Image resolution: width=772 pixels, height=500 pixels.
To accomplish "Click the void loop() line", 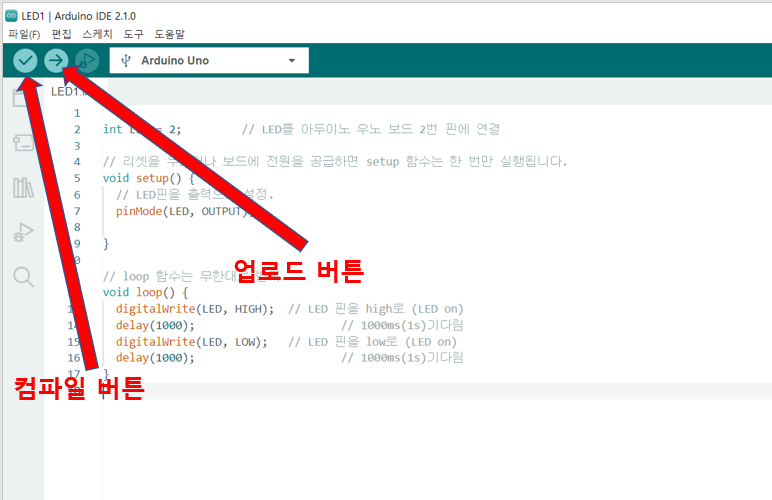I will pos(145,292).
